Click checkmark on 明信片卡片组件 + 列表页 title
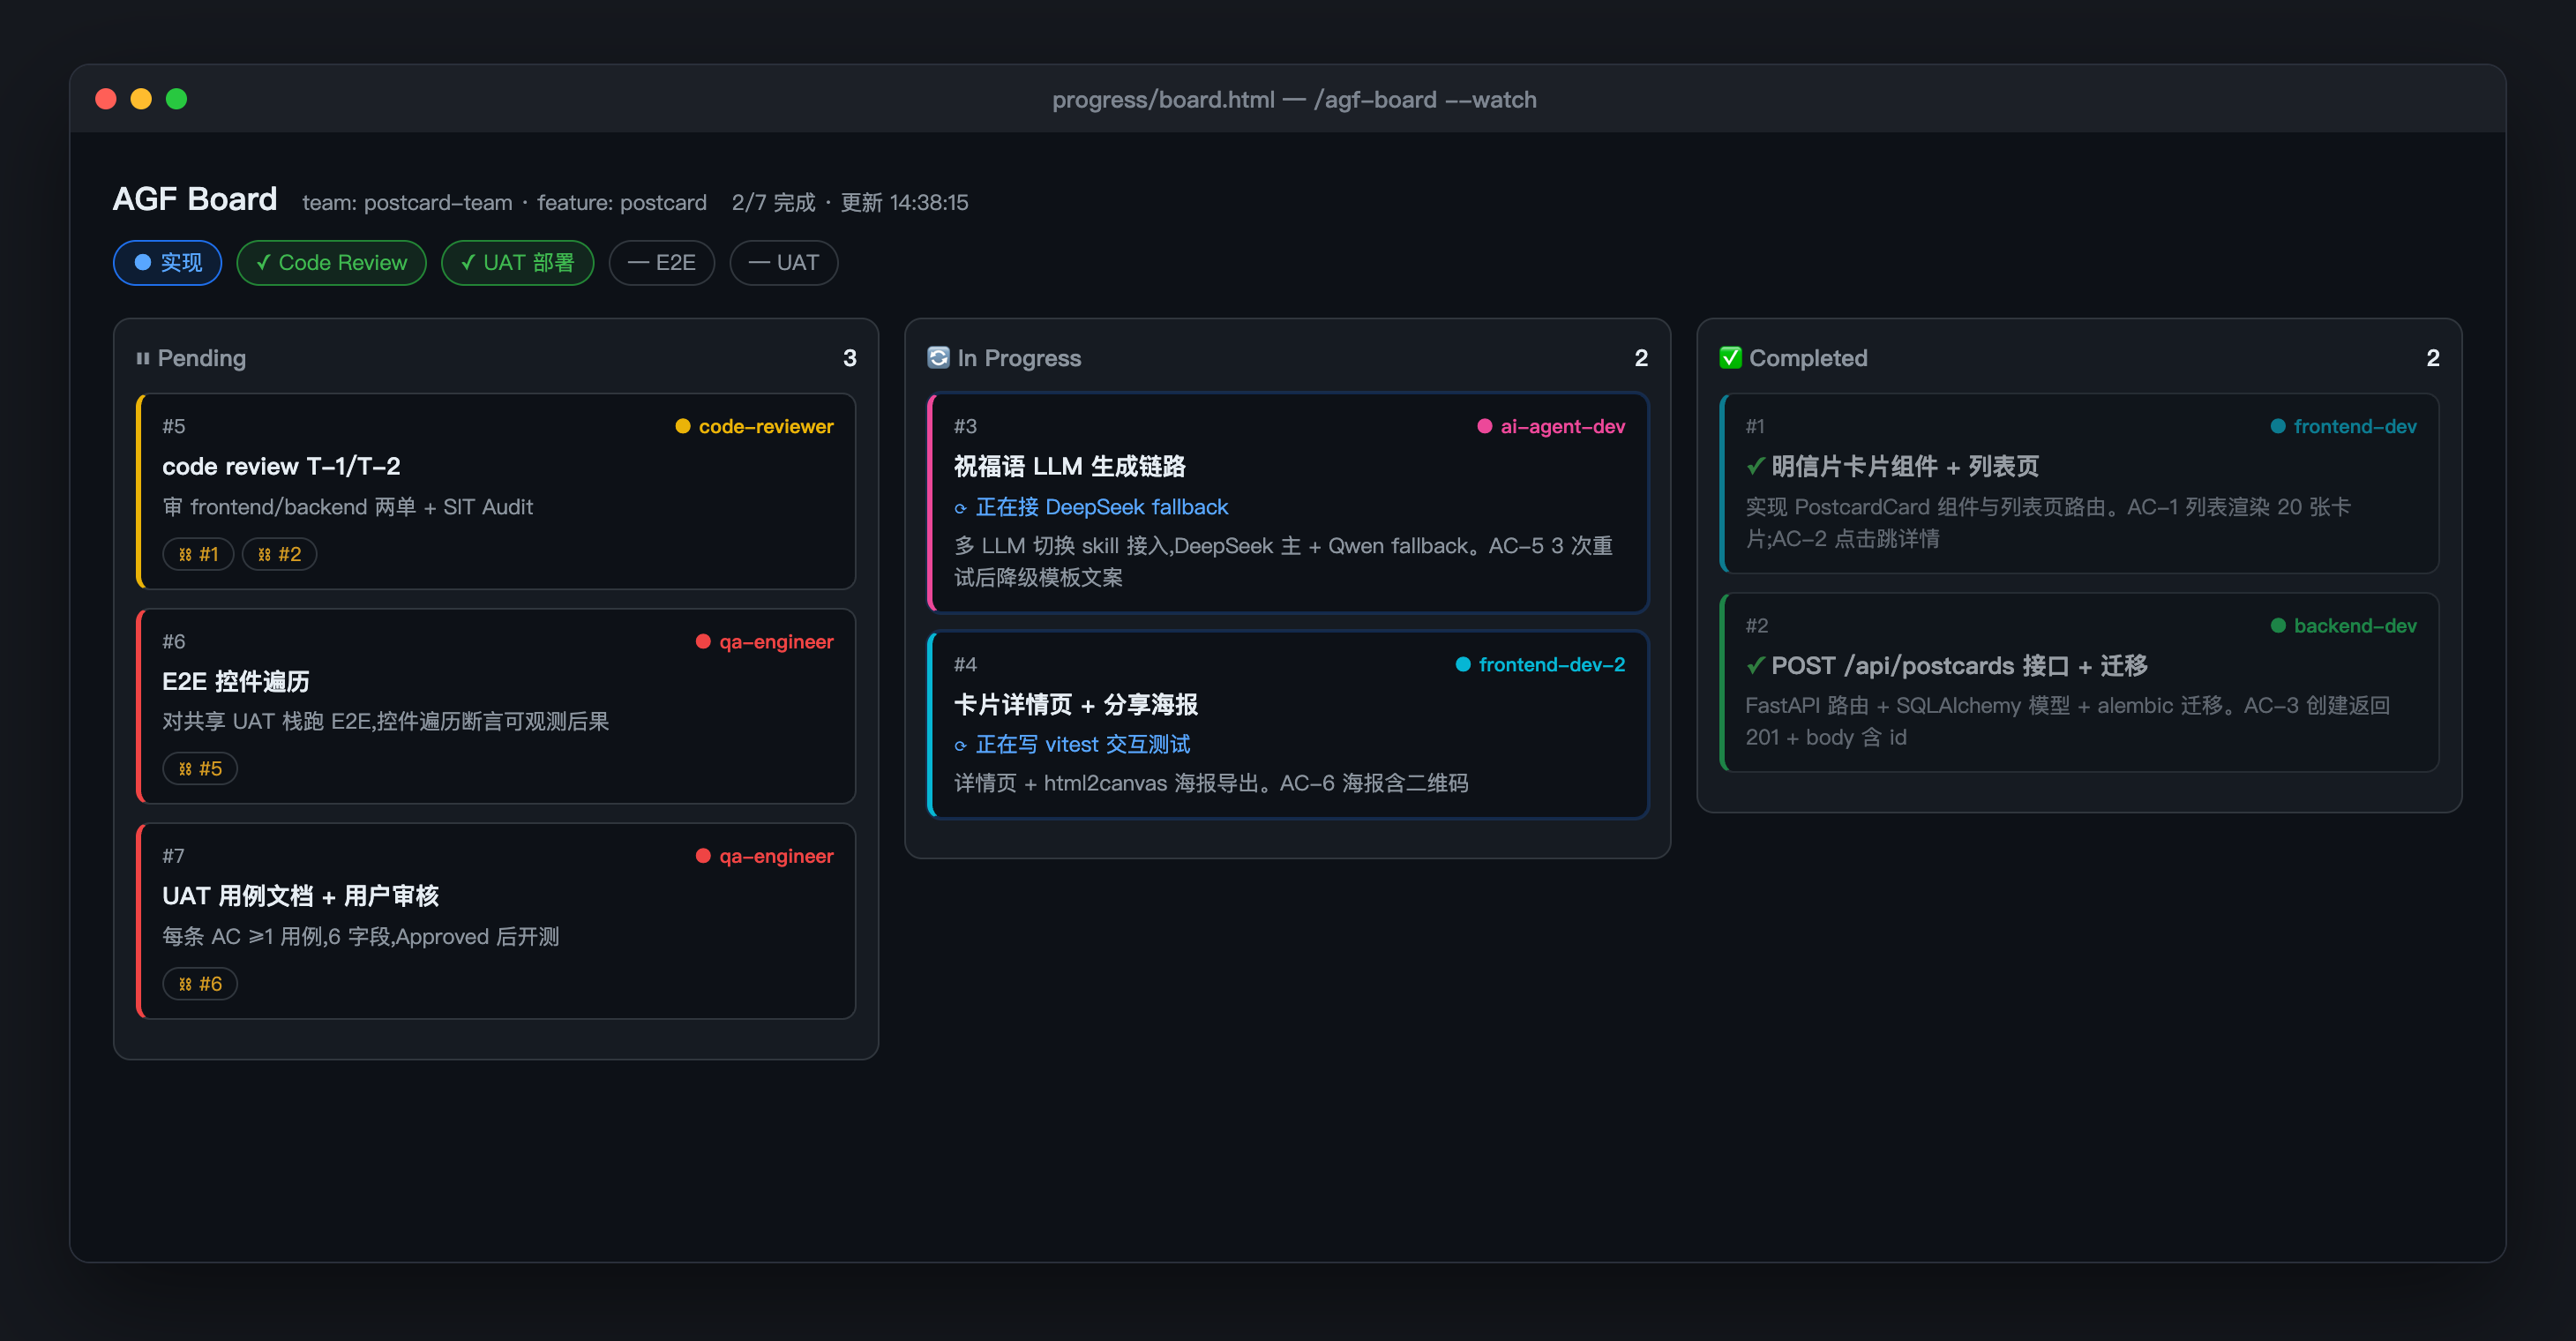2576x1341 pixels. tap(1755, 466)
